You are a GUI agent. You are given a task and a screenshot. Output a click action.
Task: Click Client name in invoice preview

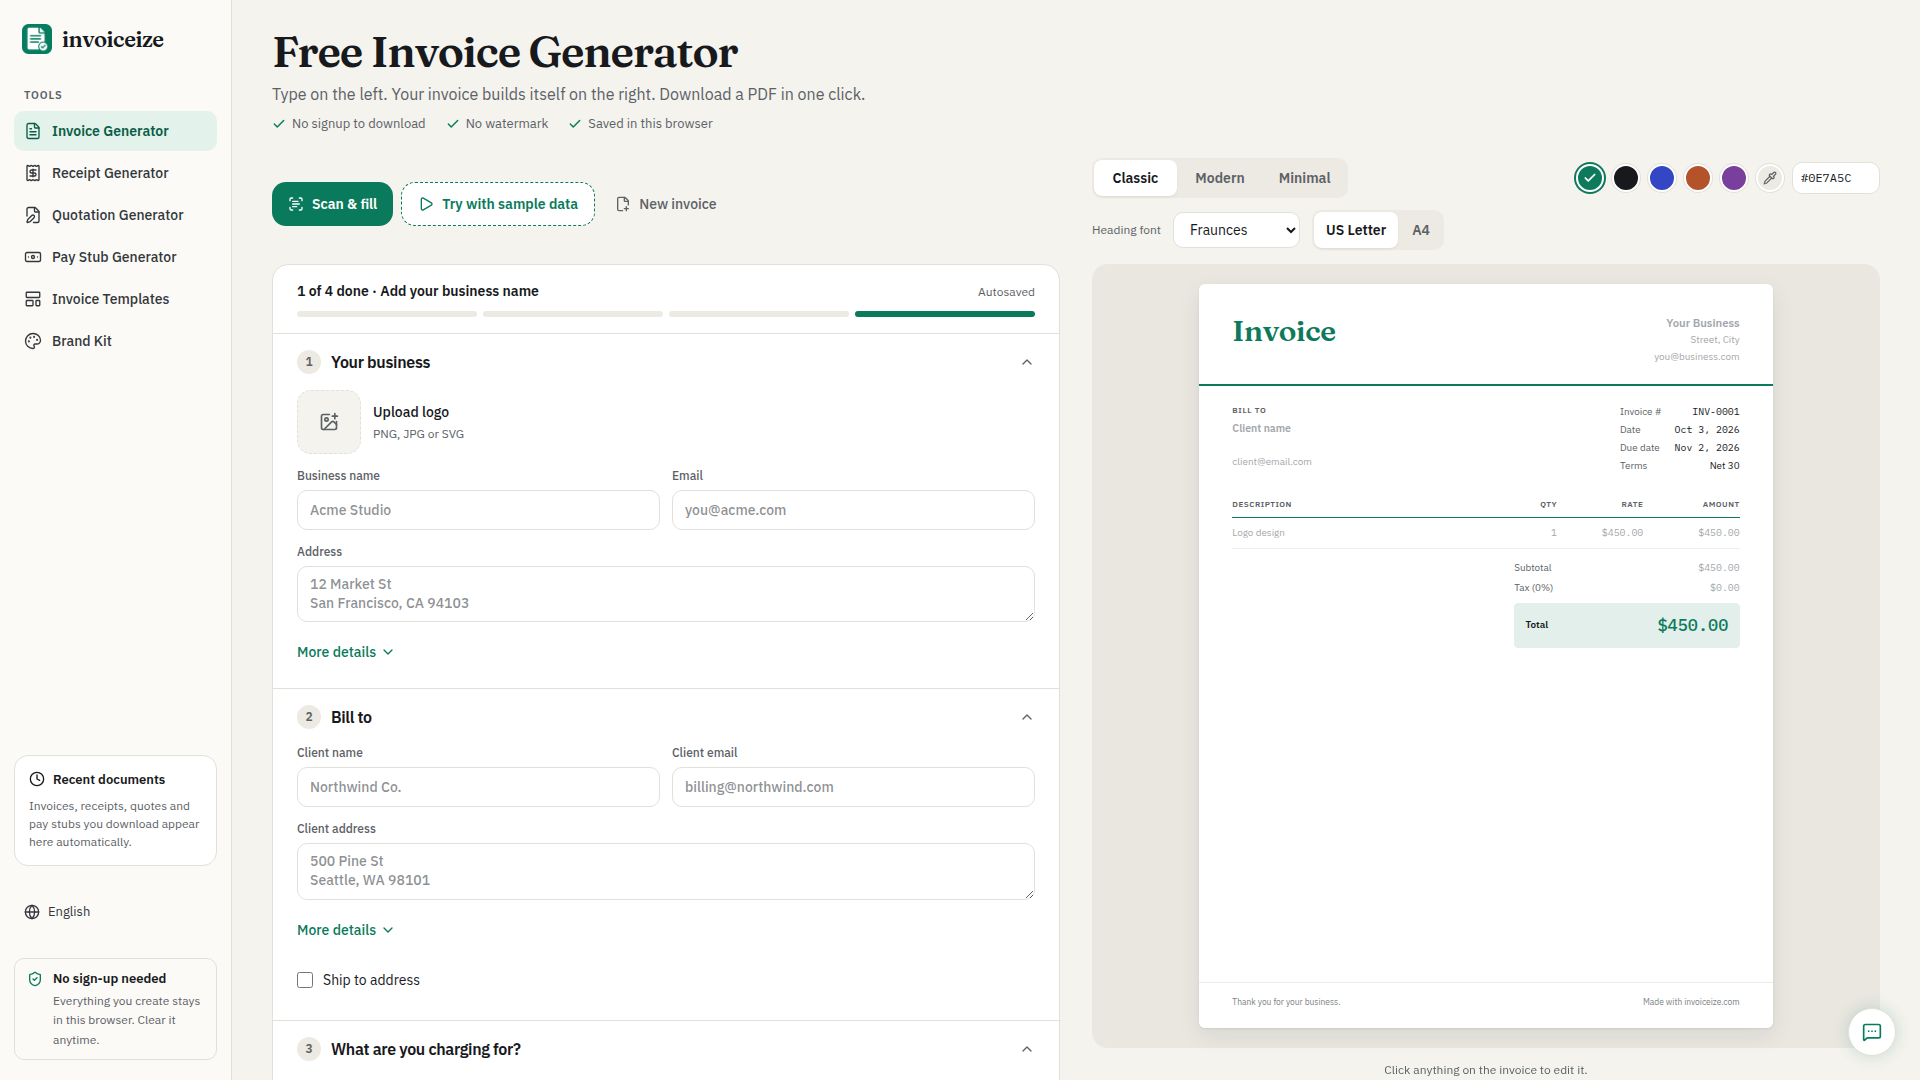1261,428
